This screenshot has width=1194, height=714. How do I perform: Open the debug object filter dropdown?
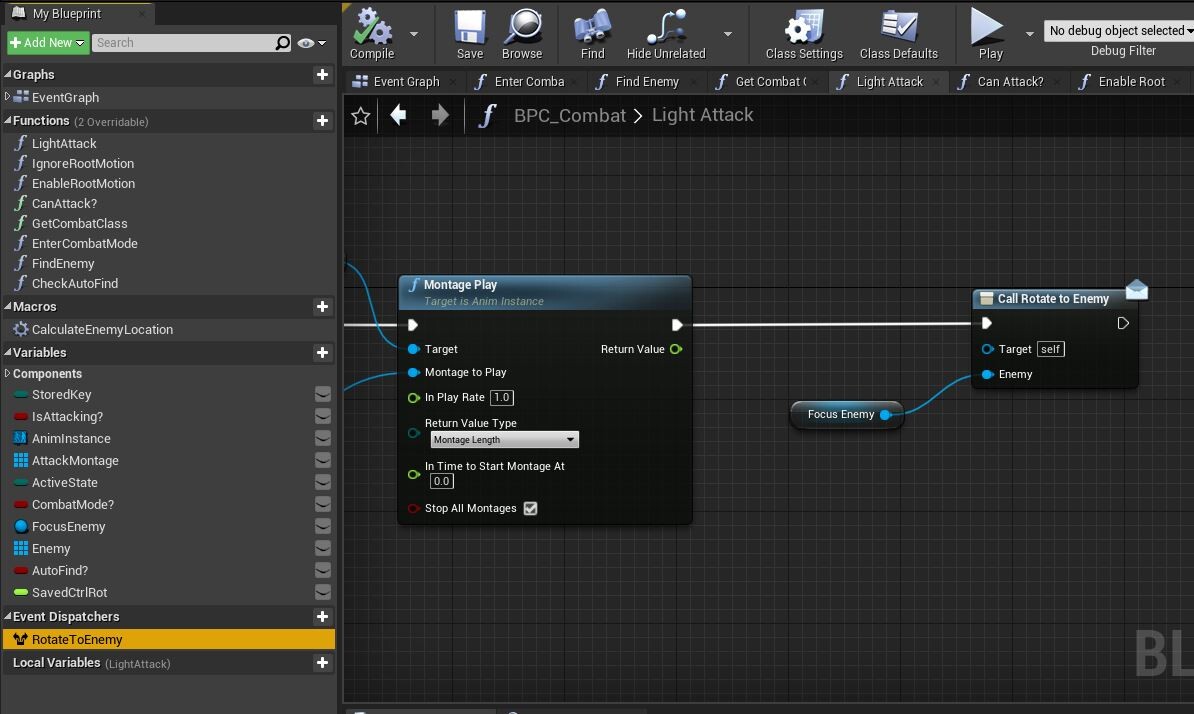point(1119,30)
